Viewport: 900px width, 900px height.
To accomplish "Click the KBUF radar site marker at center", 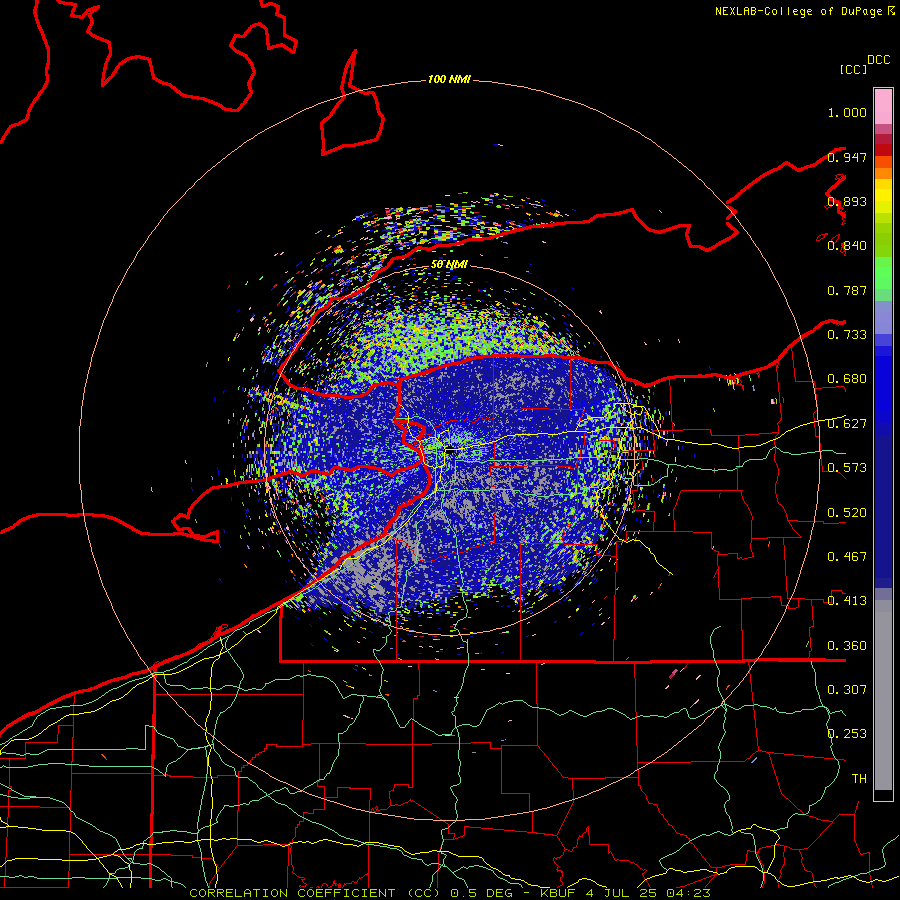I will (451, 450).
